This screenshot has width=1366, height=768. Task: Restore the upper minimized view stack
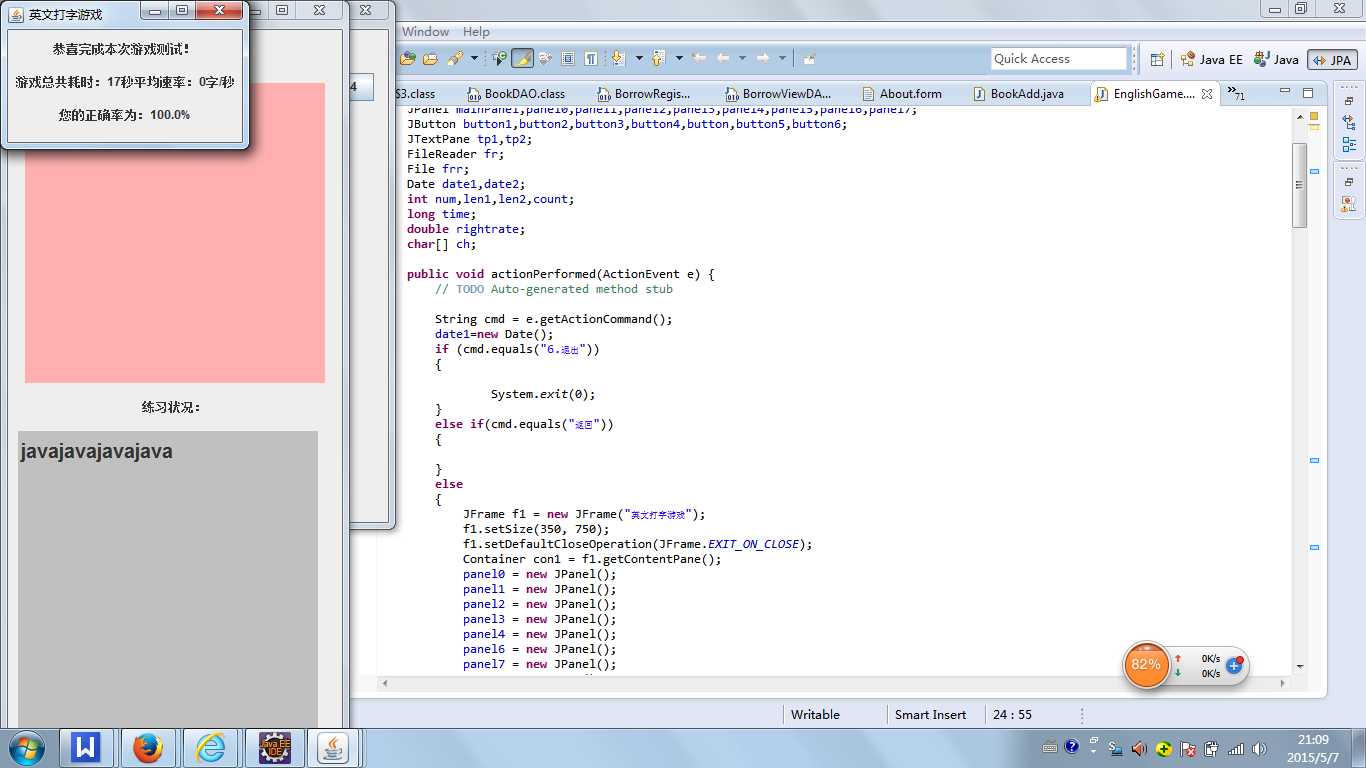(1348, 101)
